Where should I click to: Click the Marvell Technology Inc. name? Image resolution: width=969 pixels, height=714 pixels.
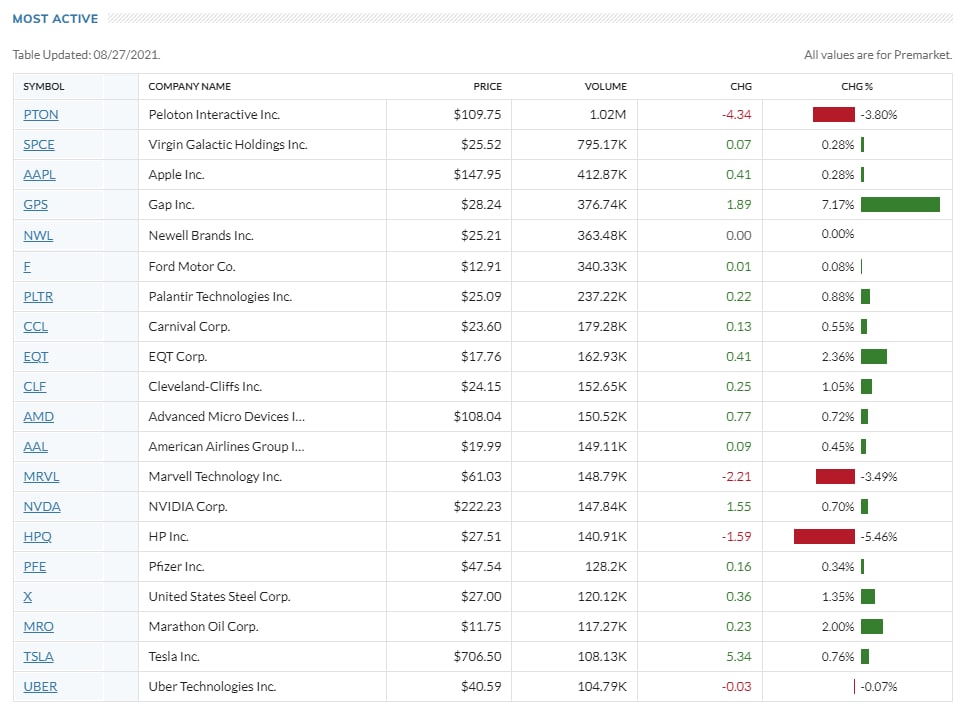point(215,477)
